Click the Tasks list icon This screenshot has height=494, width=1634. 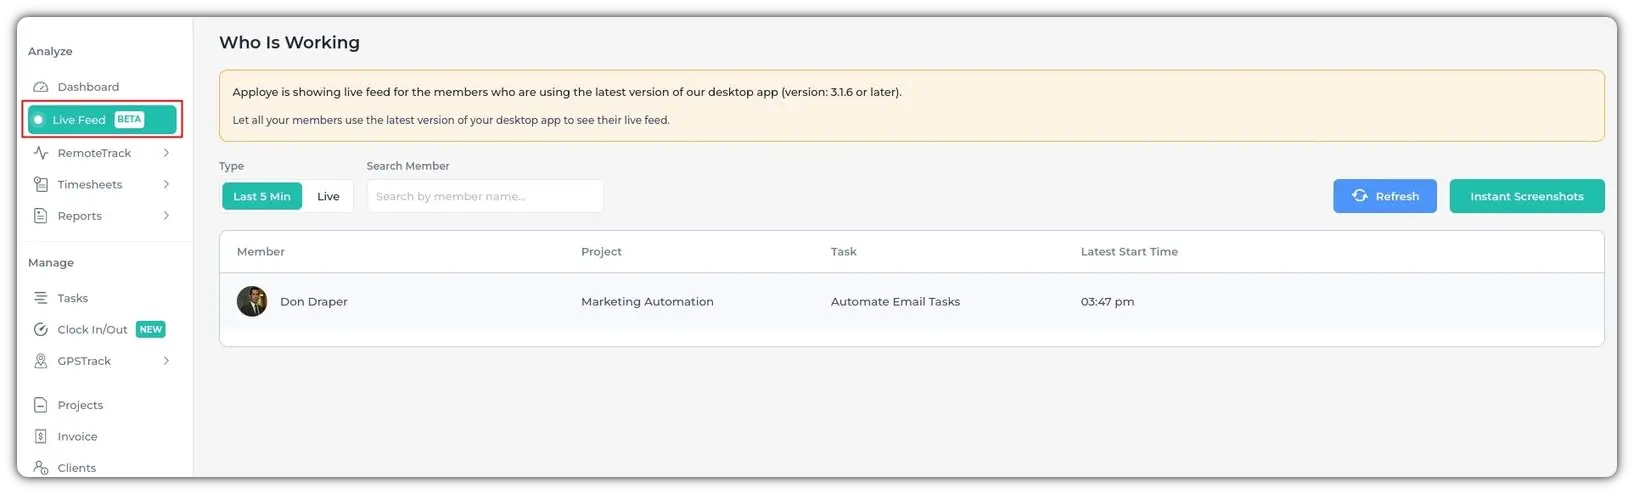41,298
